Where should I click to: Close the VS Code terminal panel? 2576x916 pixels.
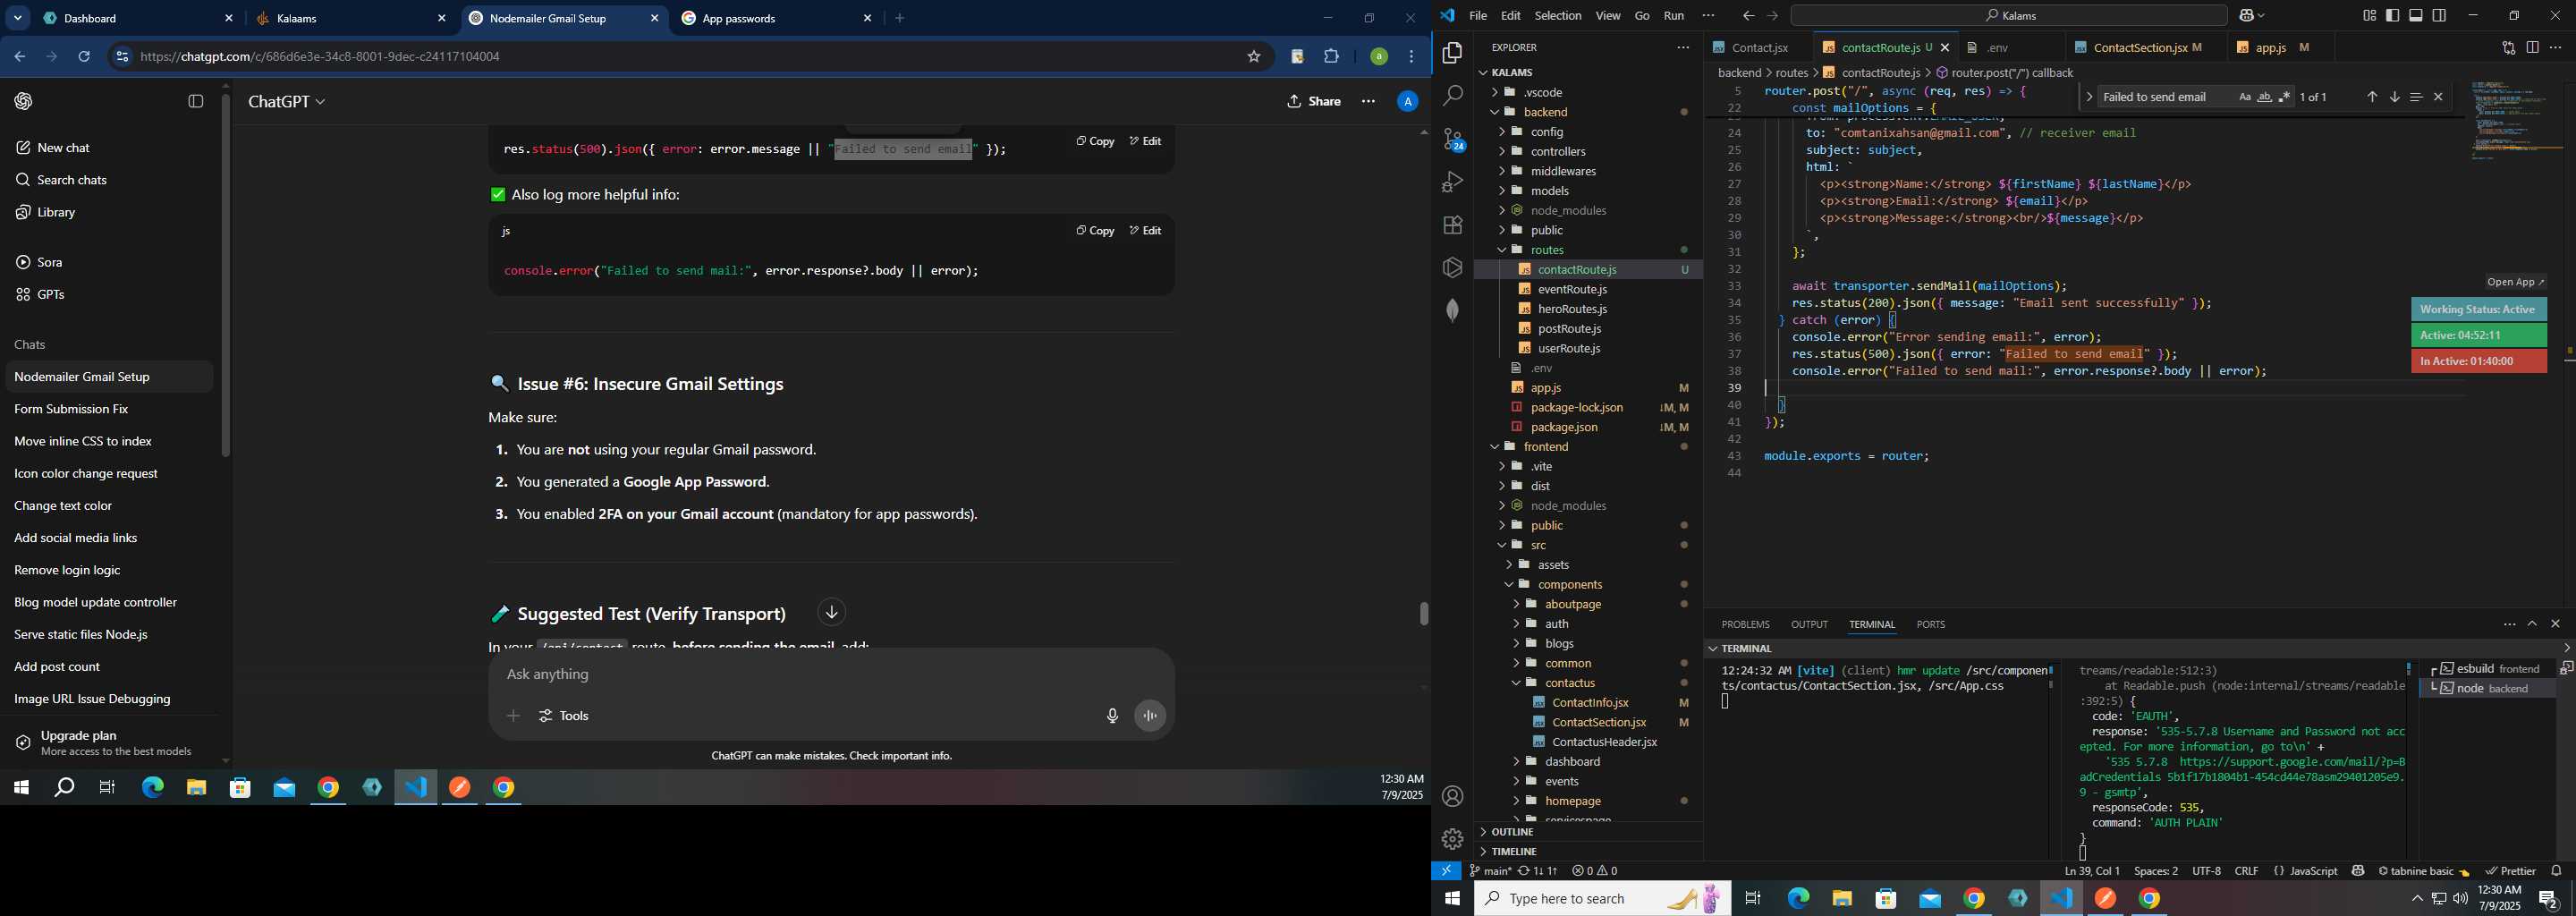pyautogui.click(x=2556, y=624)
